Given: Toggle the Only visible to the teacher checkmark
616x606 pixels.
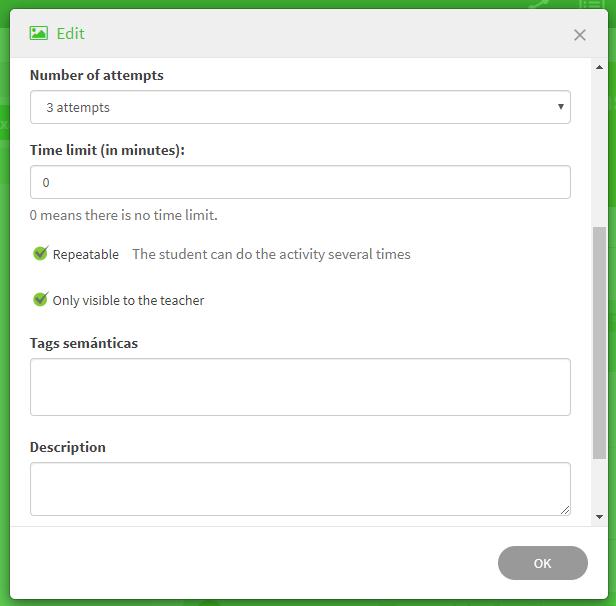Looking at the screenshot, I should (40, 300).
